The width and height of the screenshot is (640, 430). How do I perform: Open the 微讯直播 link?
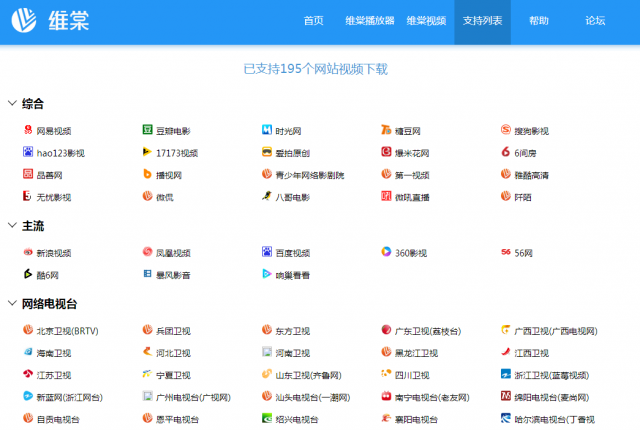[x=412, y=197]
